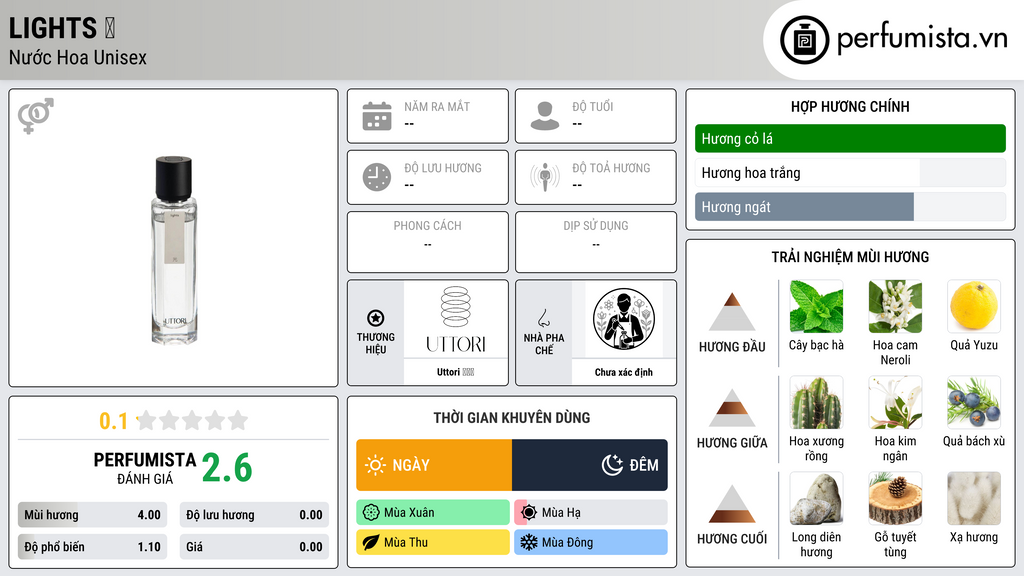Open the Hoa xương rồng cactus image
This screenshot has width=1024, height=576.
coord(816,403)
